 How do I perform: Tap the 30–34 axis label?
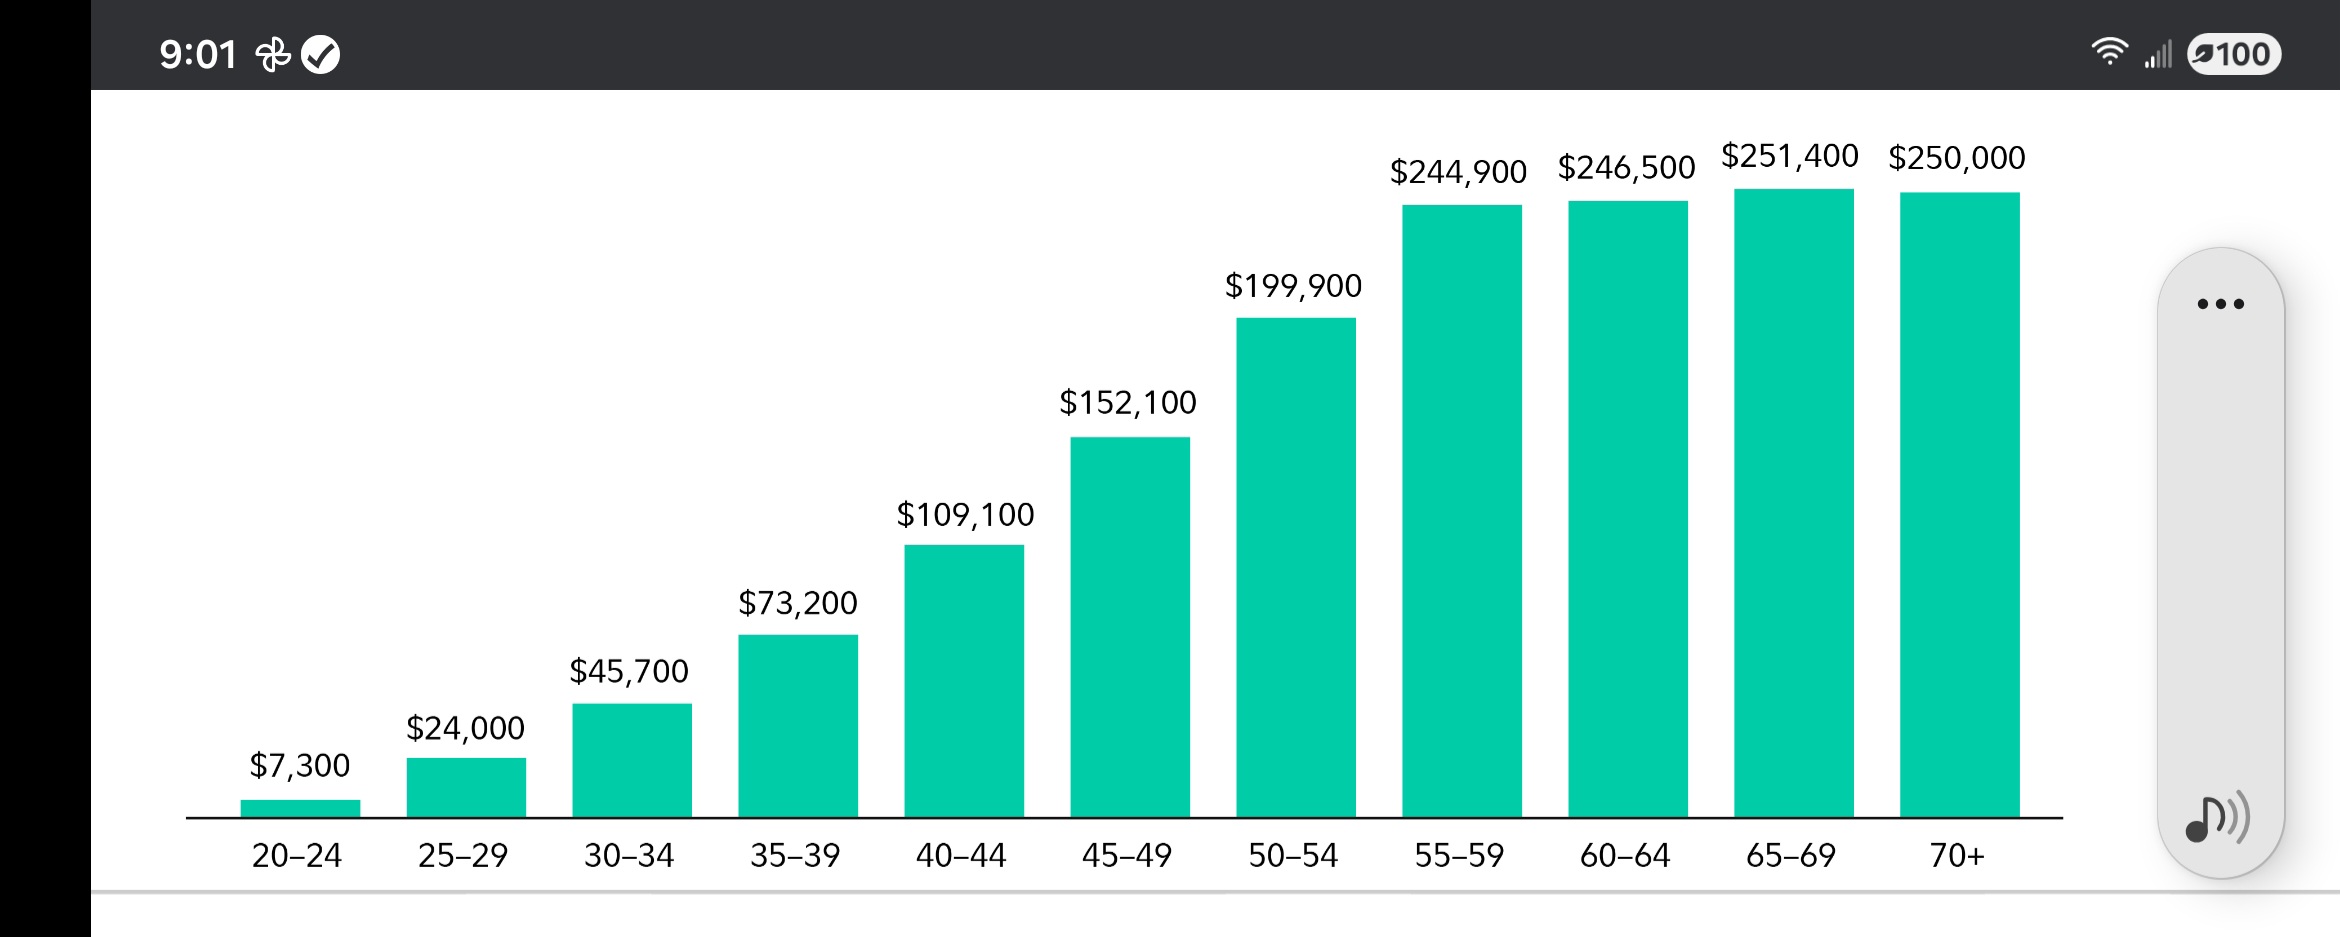pos(629,855)
